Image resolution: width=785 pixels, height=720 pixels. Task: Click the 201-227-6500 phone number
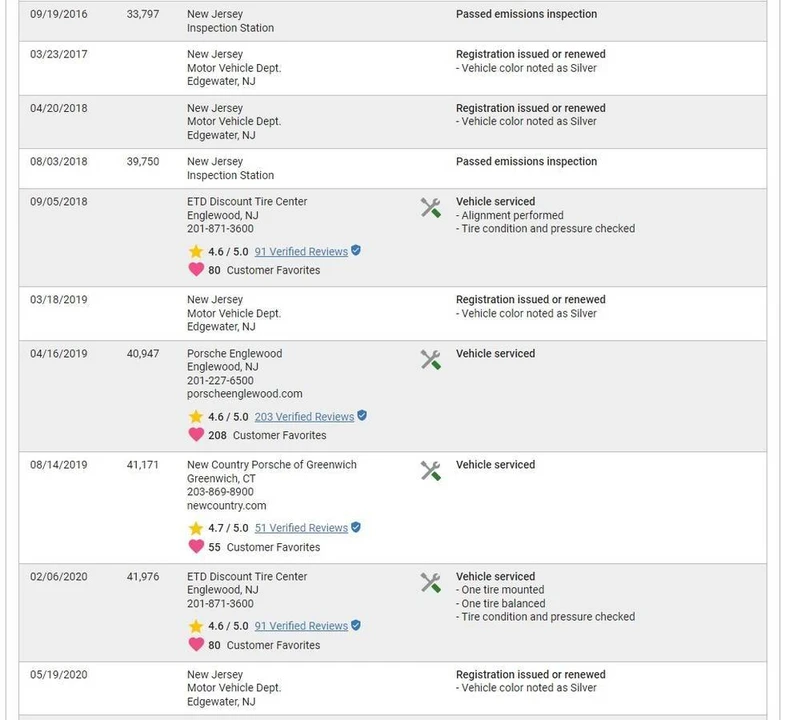pyautogui.click(x=220, y=380)
